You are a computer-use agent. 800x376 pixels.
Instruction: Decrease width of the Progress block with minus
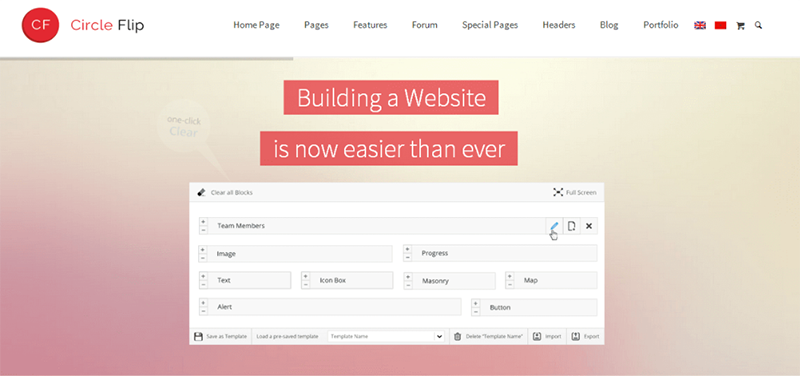pyautogui.click(x=407, y=257)
